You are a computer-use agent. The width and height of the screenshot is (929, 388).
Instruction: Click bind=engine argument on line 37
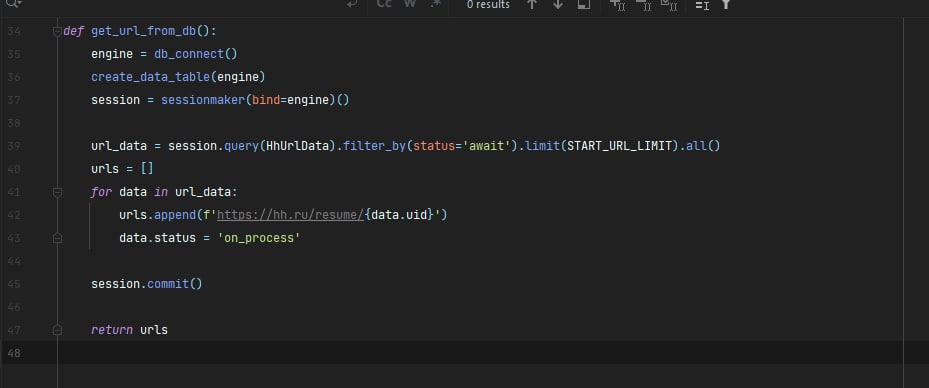tap(290, 100)
